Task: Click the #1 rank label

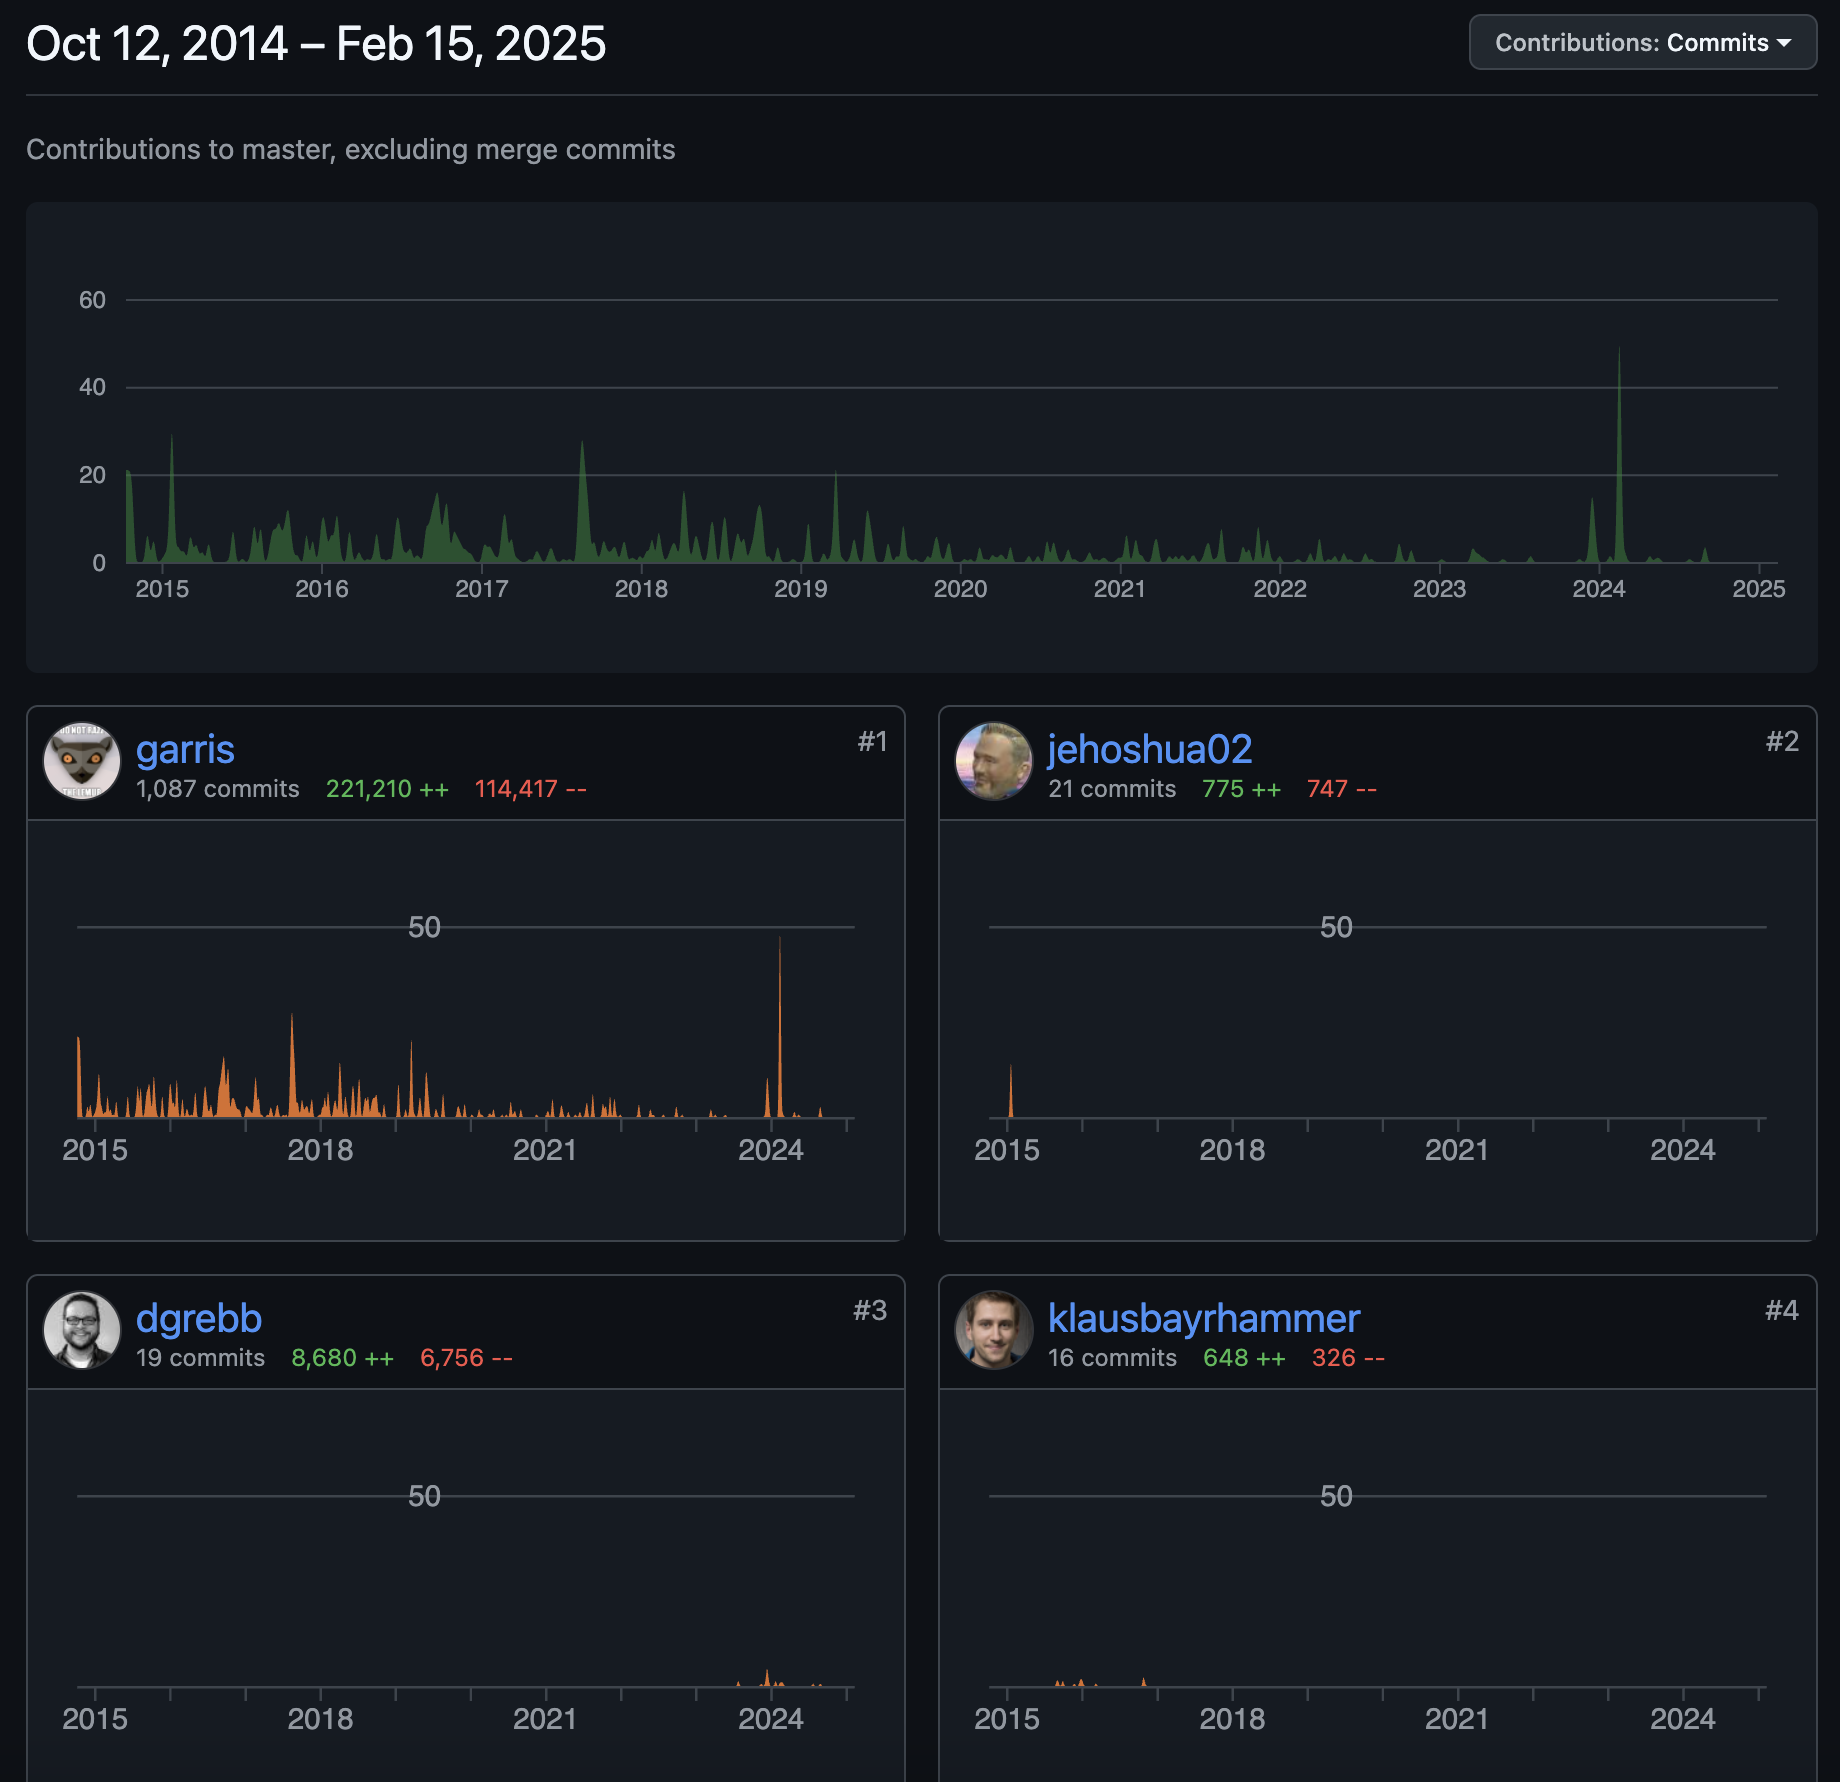Action: point(872,741)
